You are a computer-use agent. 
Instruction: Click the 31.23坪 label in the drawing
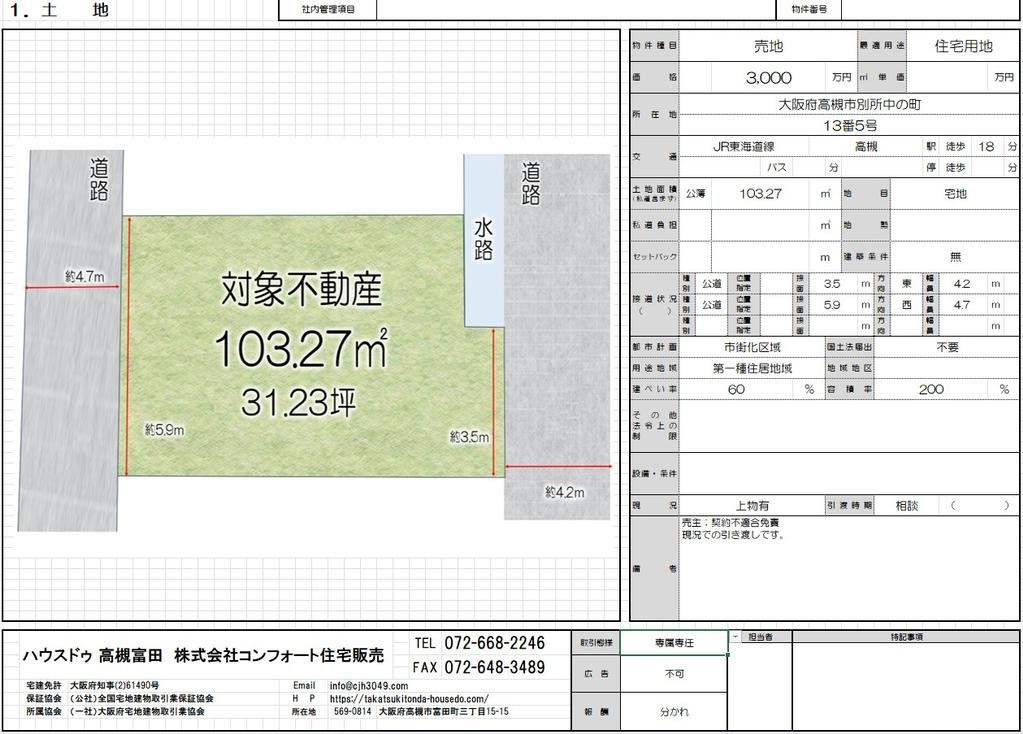point(299,402)
